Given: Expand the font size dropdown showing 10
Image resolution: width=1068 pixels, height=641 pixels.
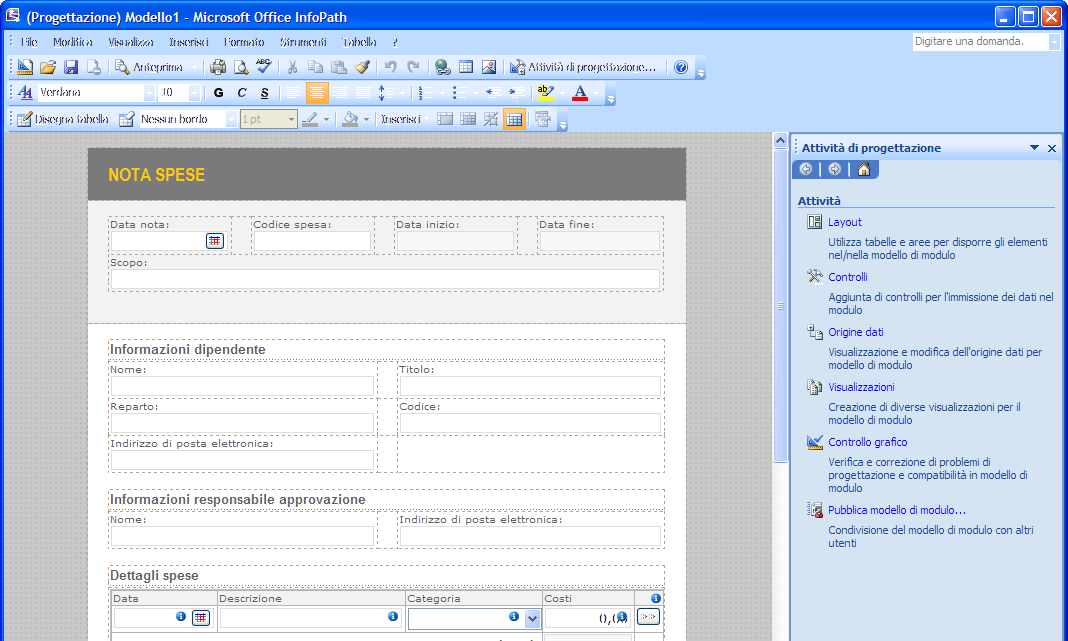Looking at the screenshot, I should click(194, 93).
